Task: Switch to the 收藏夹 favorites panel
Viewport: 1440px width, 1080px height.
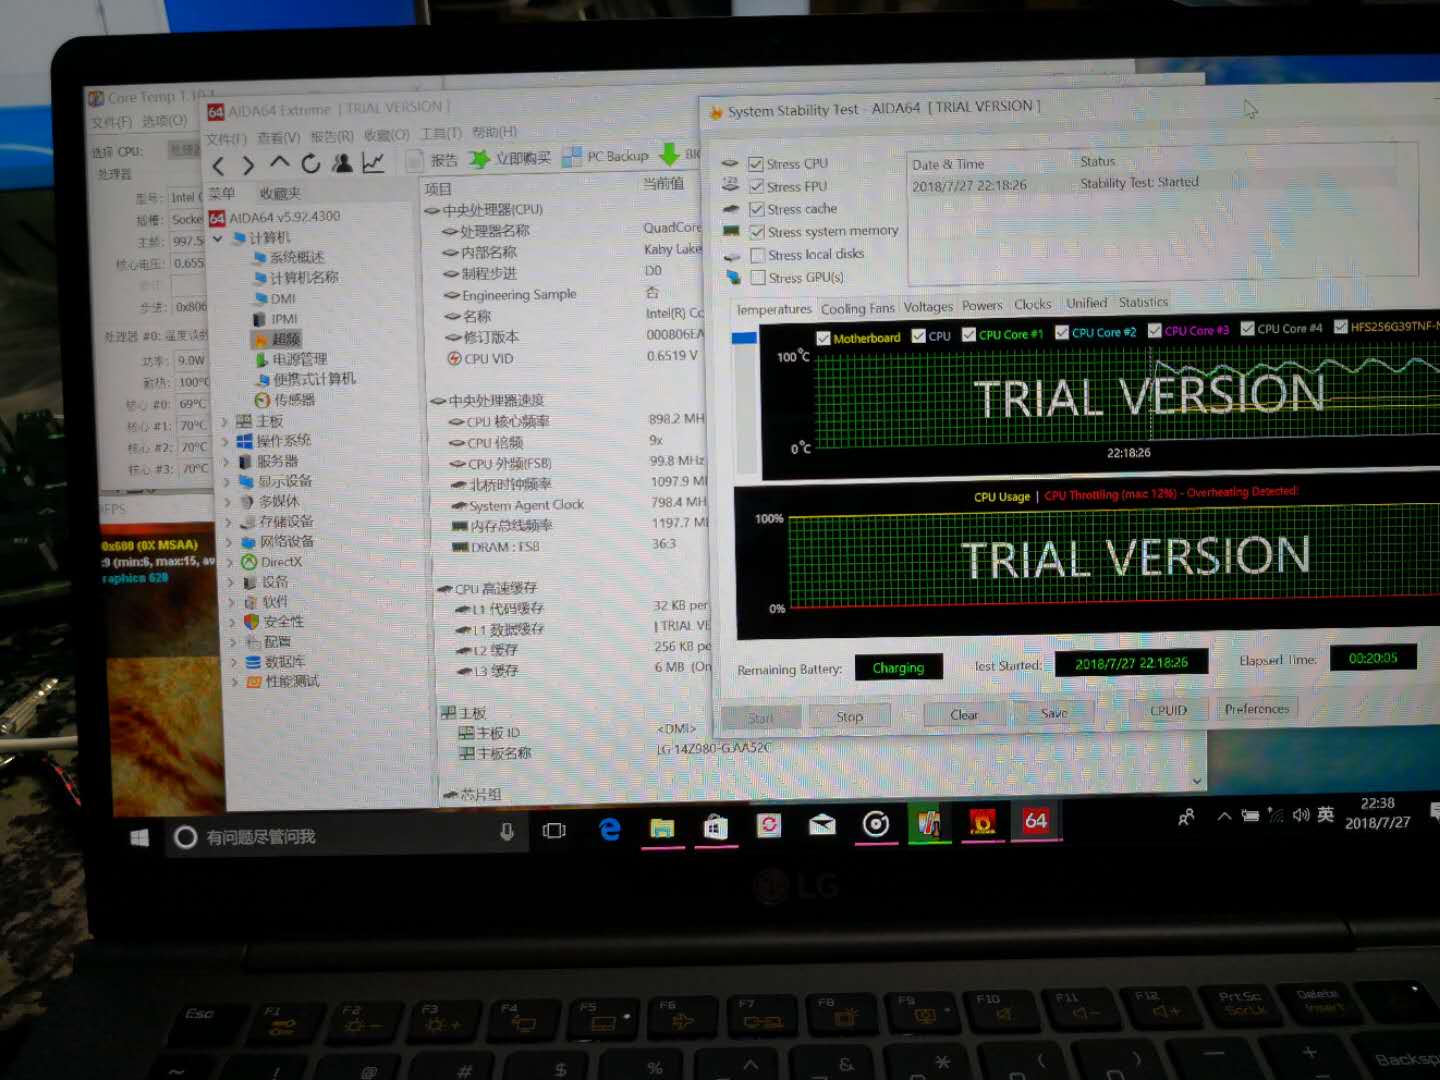Action: pos(280,193)
